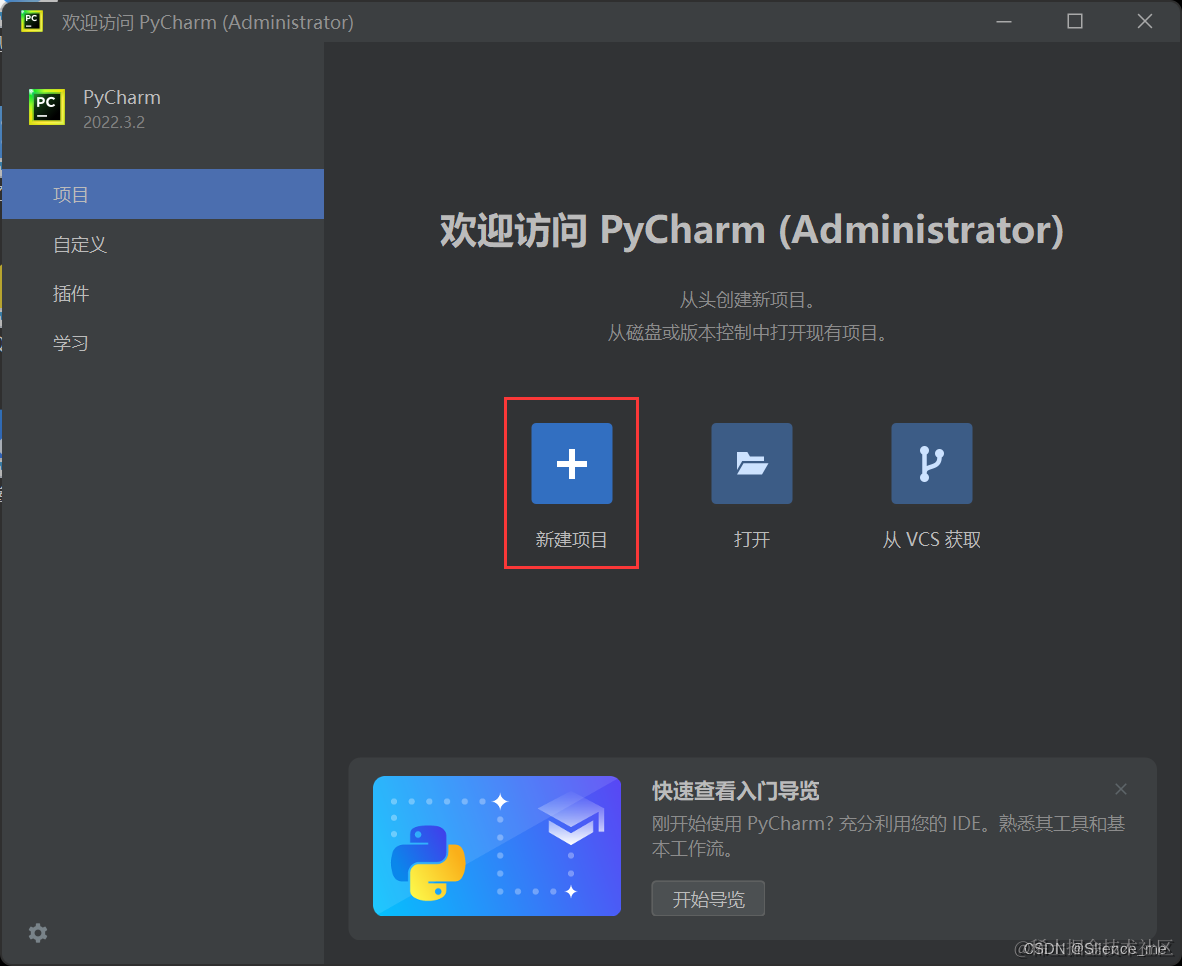1182x966 pixels.
Task: Click the Python logo in the tour banner
Action: pyautogui.click(x=432, y=858)
